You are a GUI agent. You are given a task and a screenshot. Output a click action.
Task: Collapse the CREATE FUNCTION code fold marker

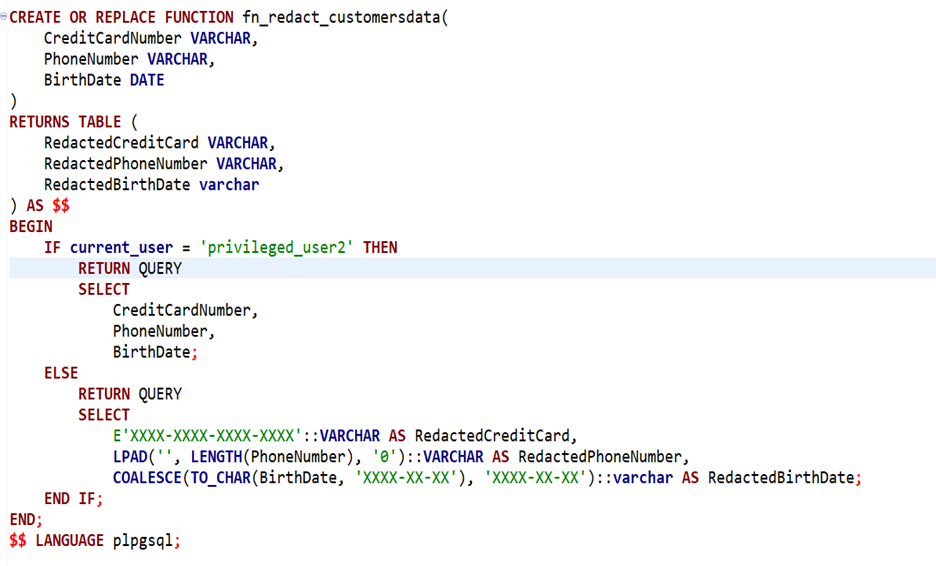pos(4,18)
